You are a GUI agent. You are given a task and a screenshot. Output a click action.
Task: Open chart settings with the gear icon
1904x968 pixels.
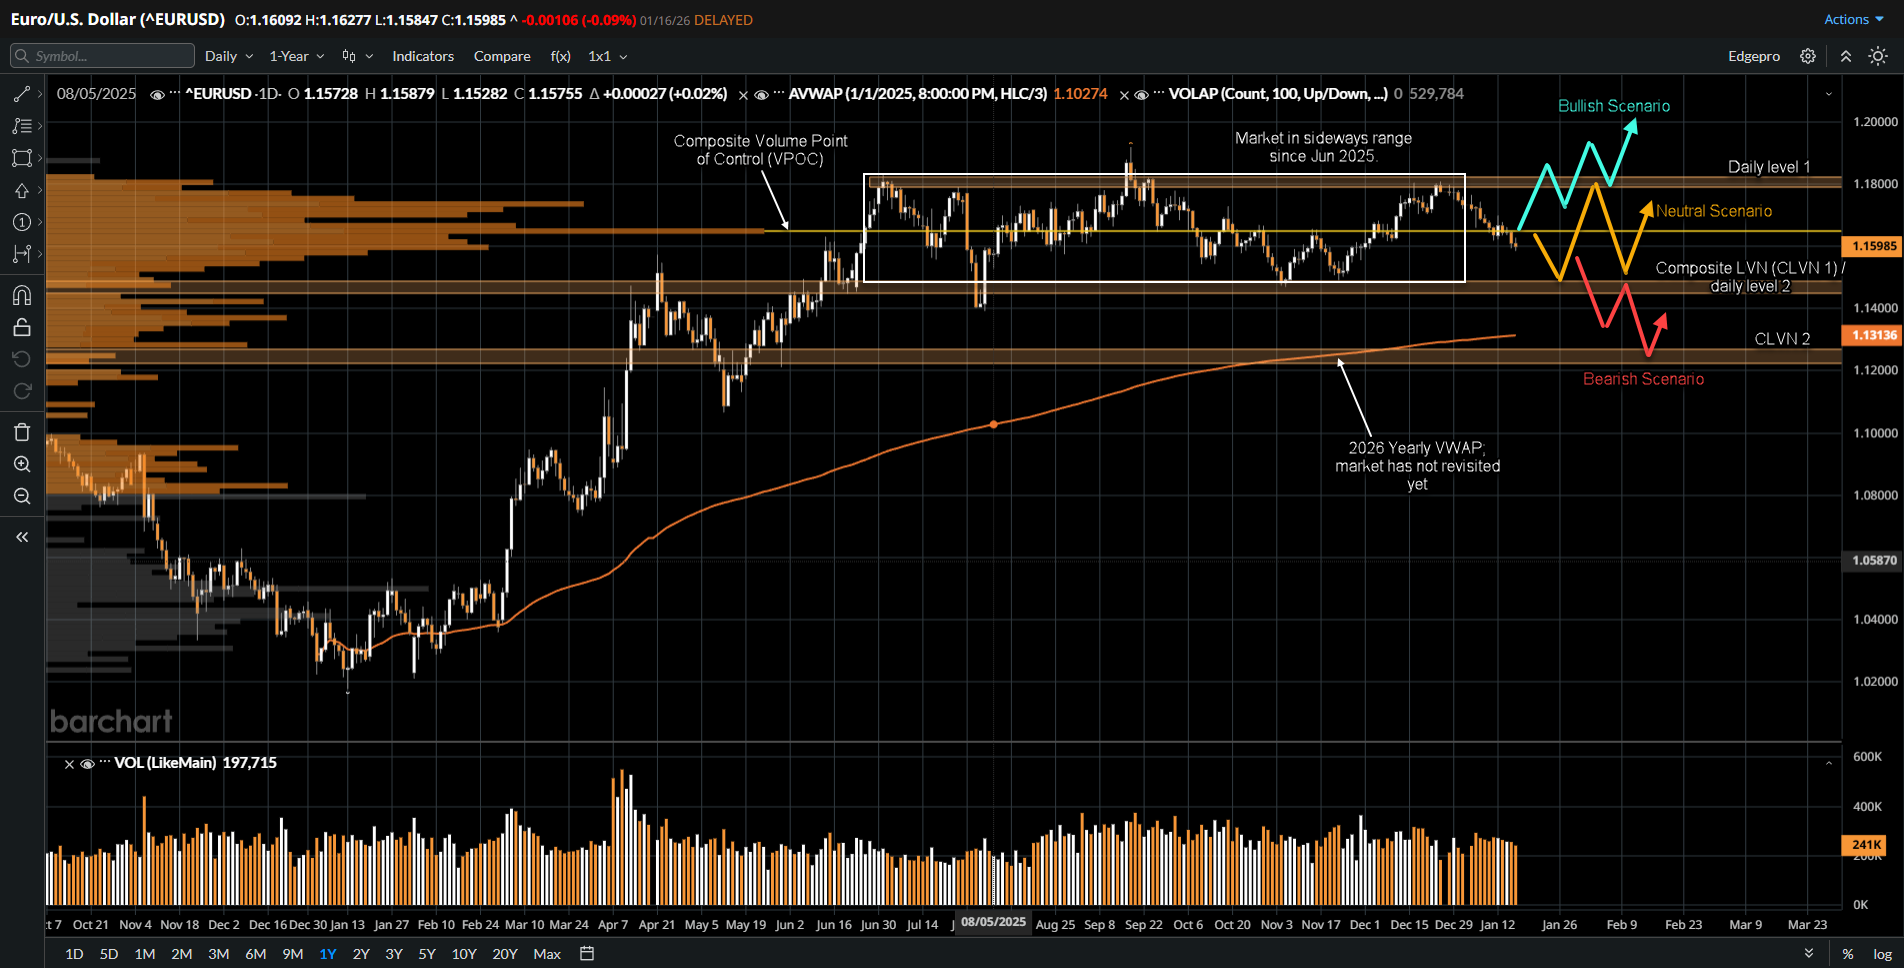click(x=1808, y=56)
